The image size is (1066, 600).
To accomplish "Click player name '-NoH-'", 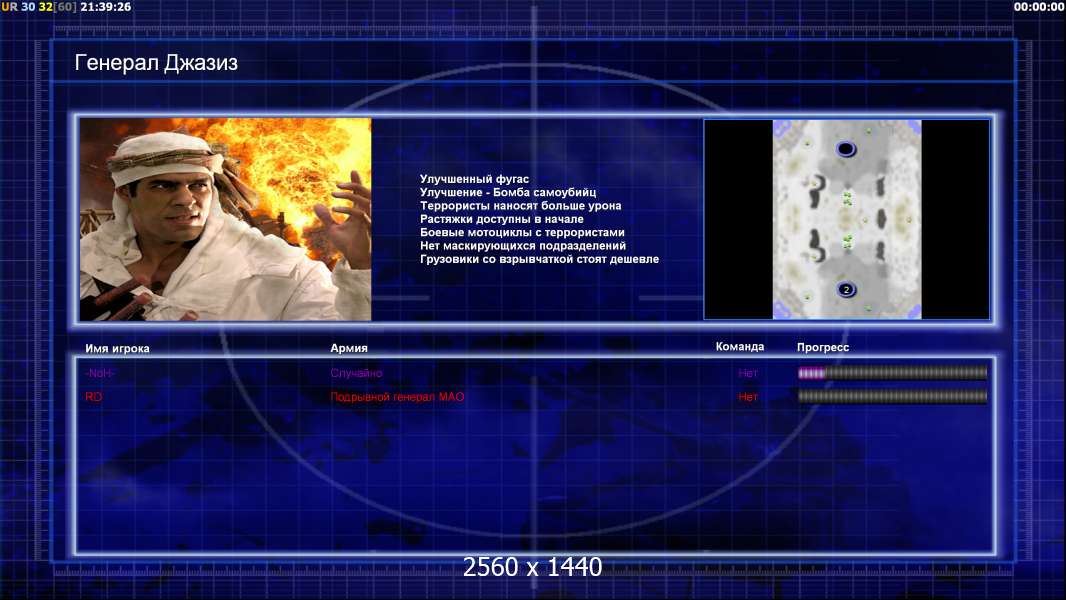I will (x=100, y=373).
